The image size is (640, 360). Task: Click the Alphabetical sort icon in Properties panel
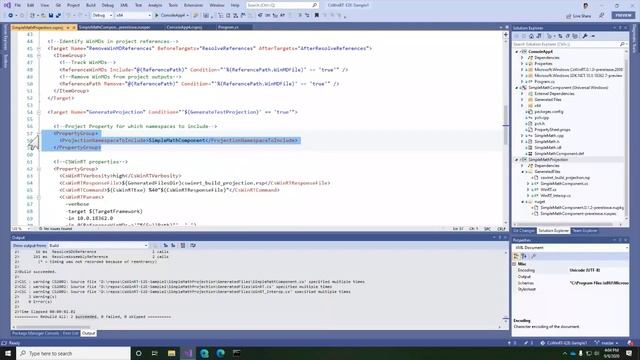coord(524,256)
